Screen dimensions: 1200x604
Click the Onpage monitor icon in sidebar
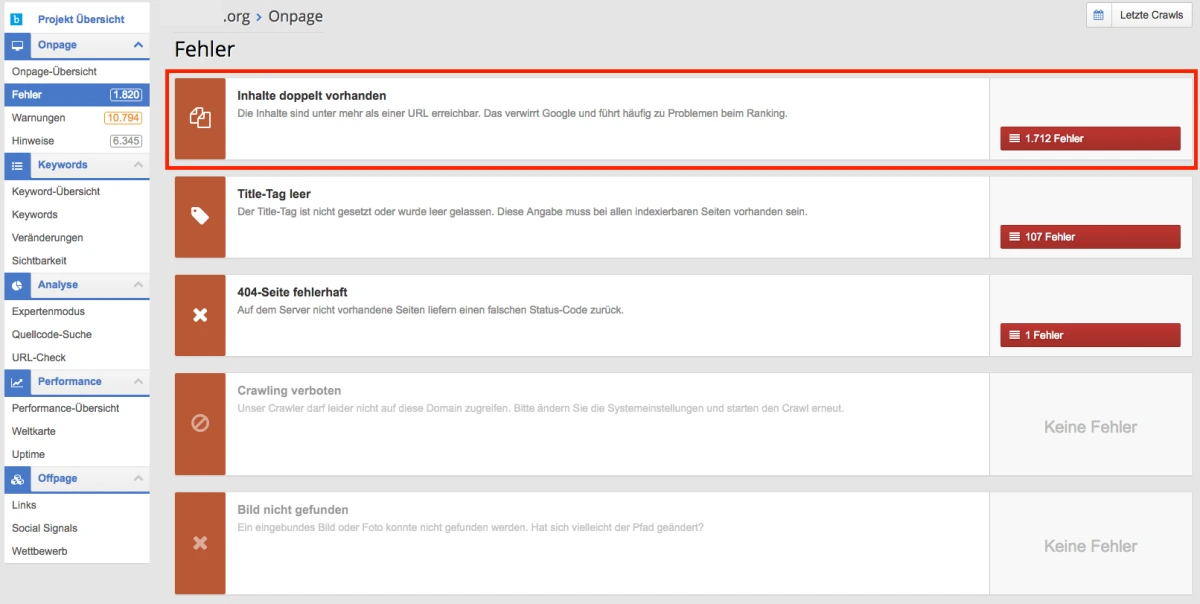click(17, 46)
